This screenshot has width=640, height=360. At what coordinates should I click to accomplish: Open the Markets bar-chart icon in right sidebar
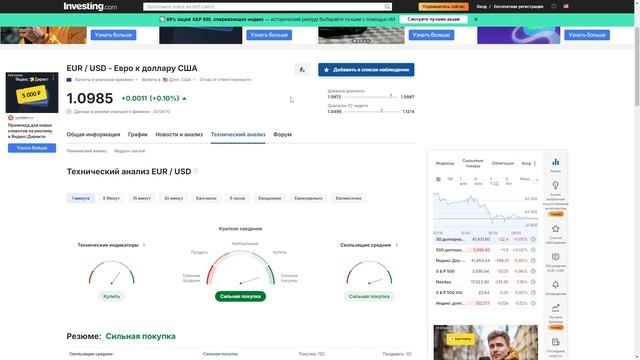click(x=556, y=162)
